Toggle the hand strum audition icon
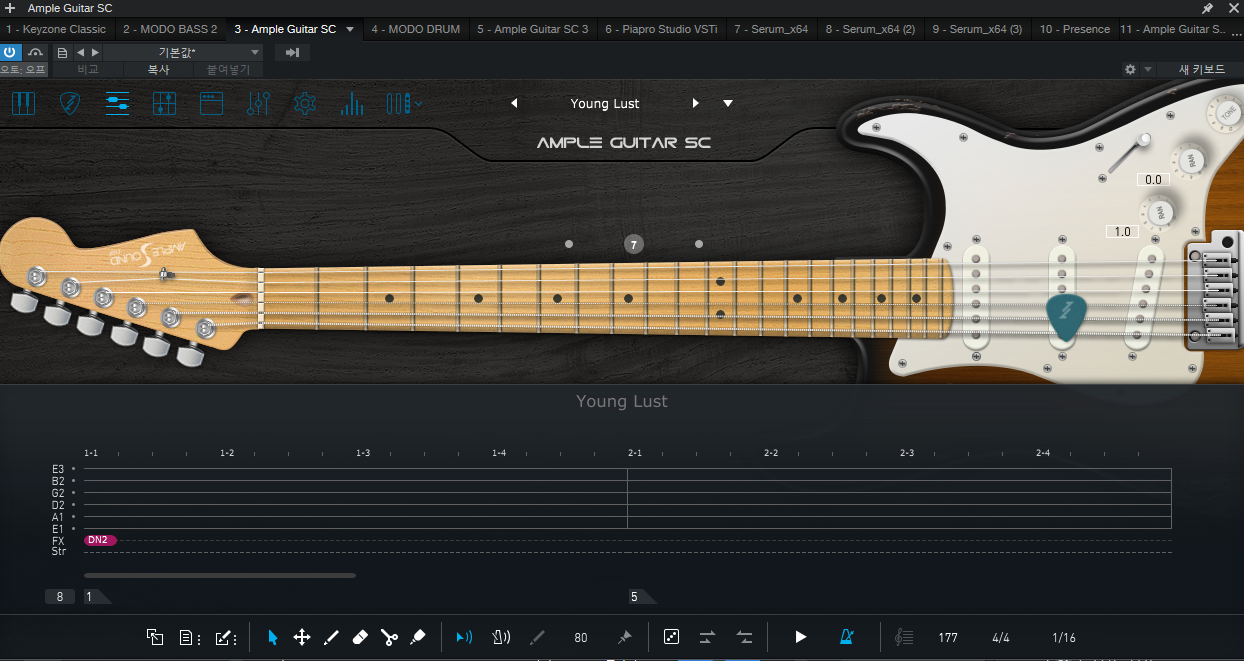 pos(501,637)
